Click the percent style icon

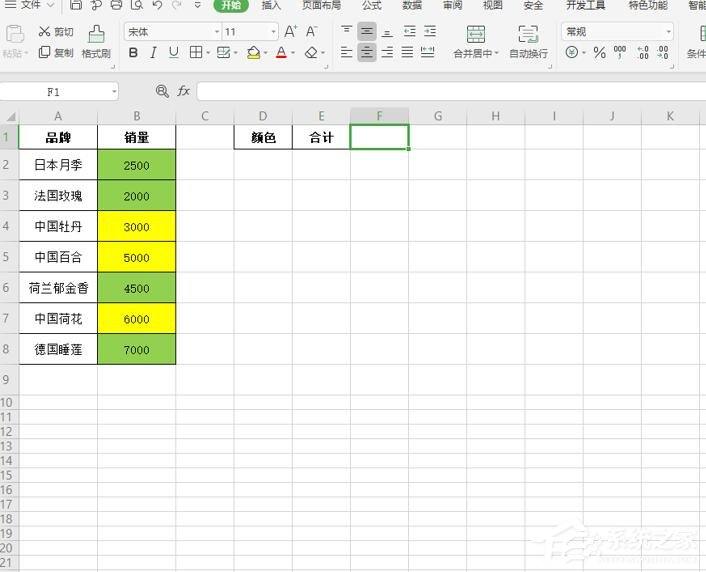[x=599, y=53]
